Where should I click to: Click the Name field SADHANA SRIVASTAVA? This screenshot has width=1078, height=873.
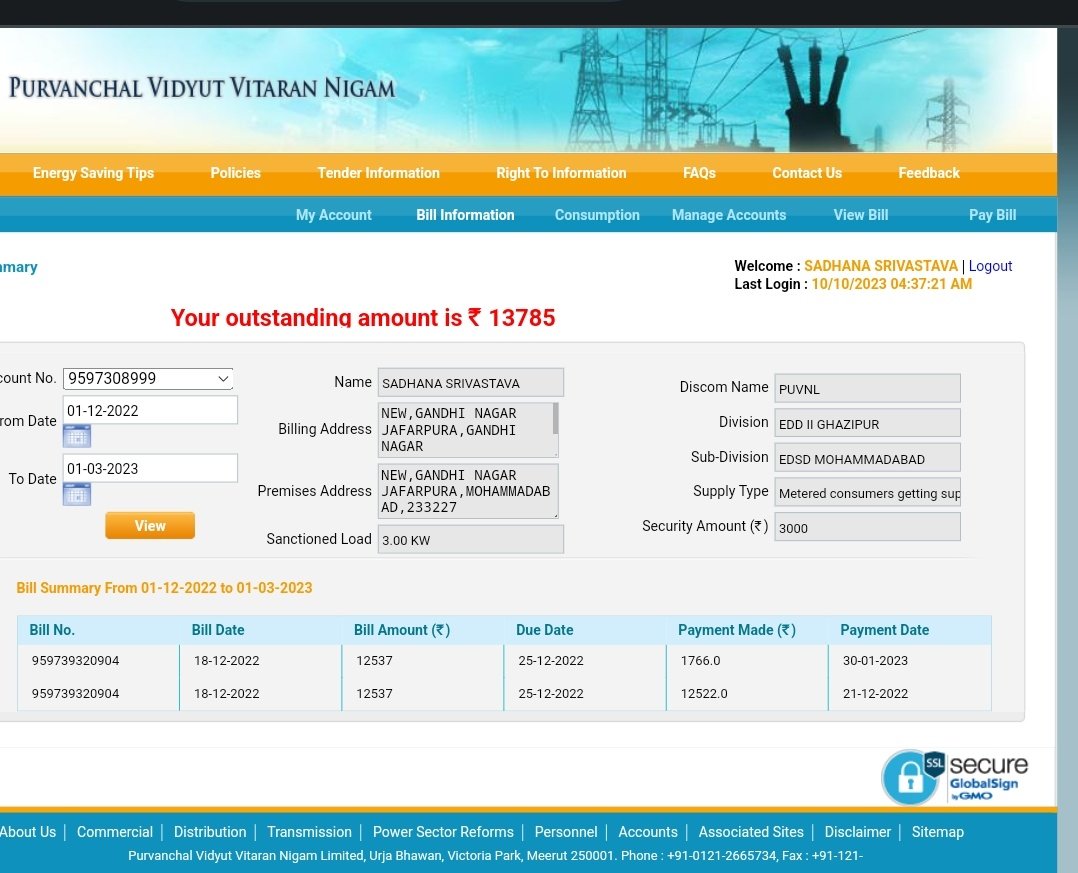tap(470, 383)
